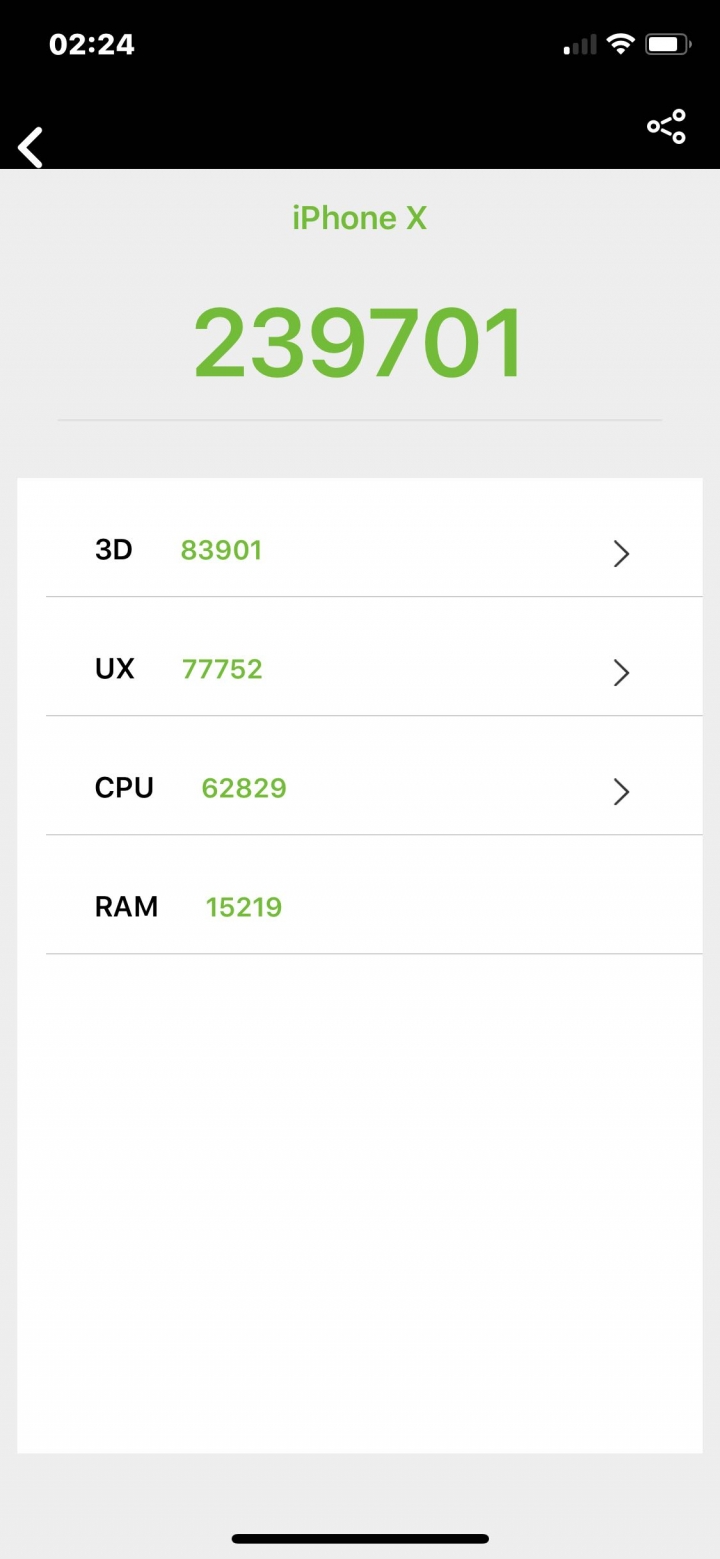The width and height of the screenshot is (720, 1559).
Task: Tap the 15219 RAM score
Action: point(244,907)
